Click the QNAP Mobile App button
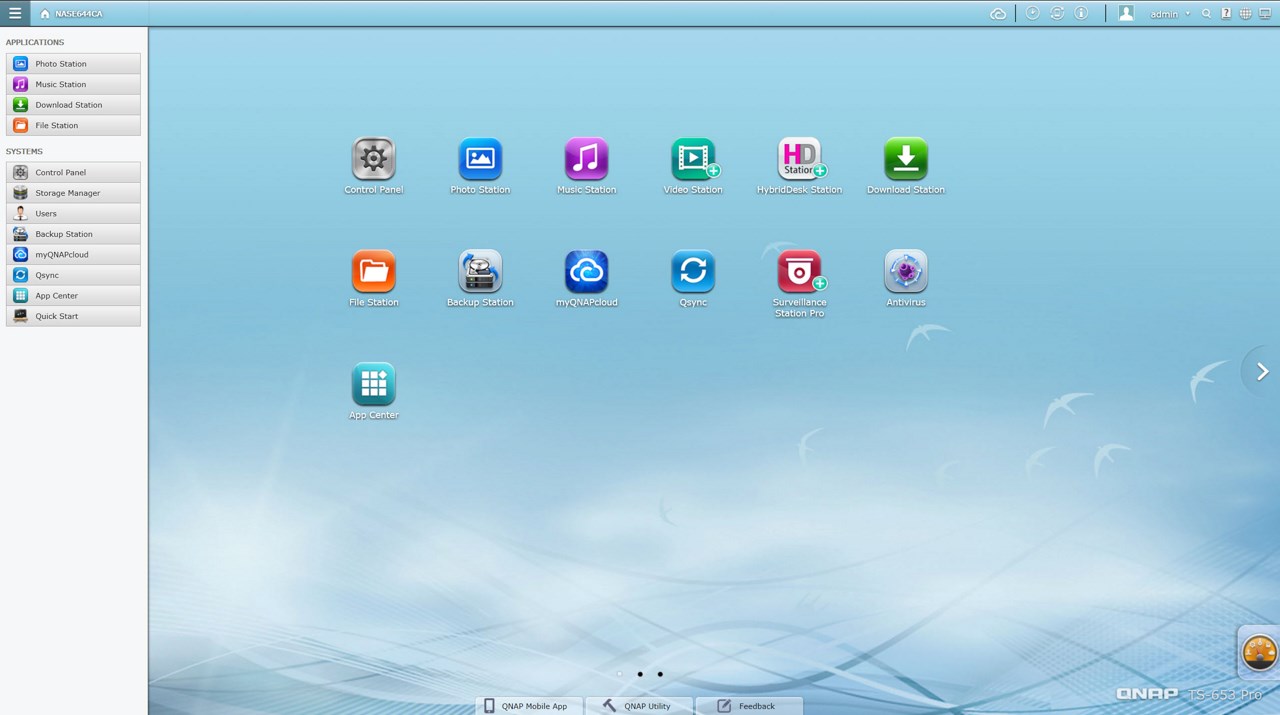This screenshot has height=715, width=1280. click(528, 706)
